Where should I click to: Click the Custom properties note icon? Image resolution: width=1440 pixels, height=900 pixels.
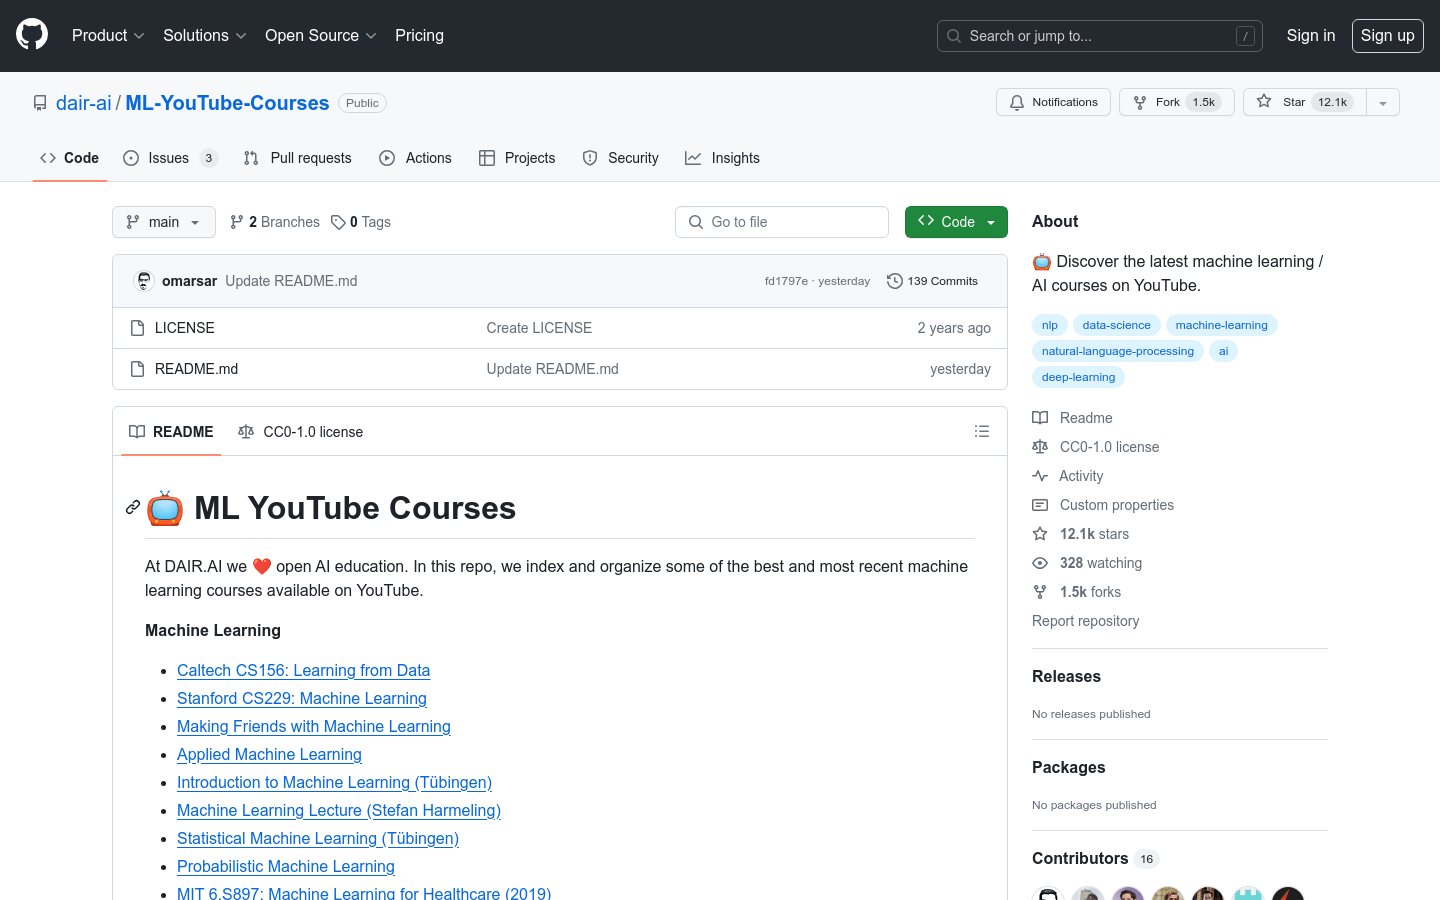point(1040,505)
